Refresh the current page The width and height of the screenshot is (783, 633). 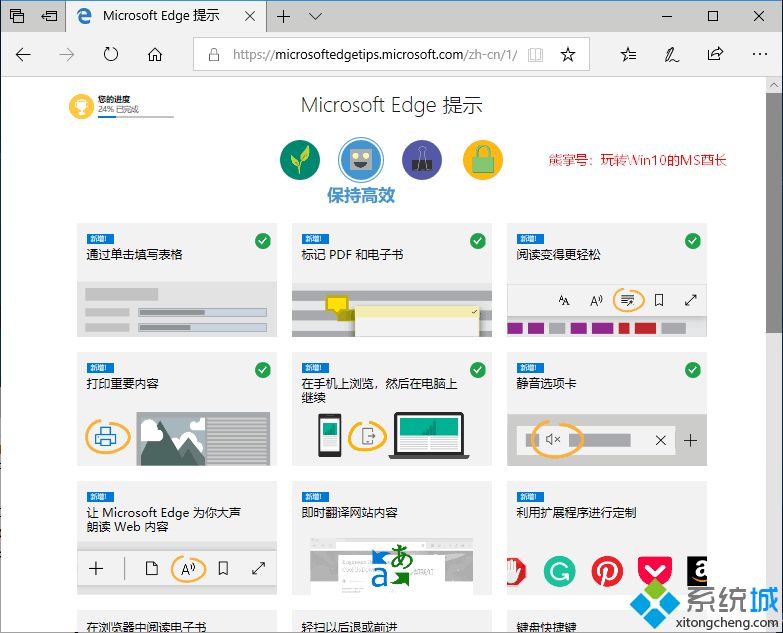click(110, 54)
